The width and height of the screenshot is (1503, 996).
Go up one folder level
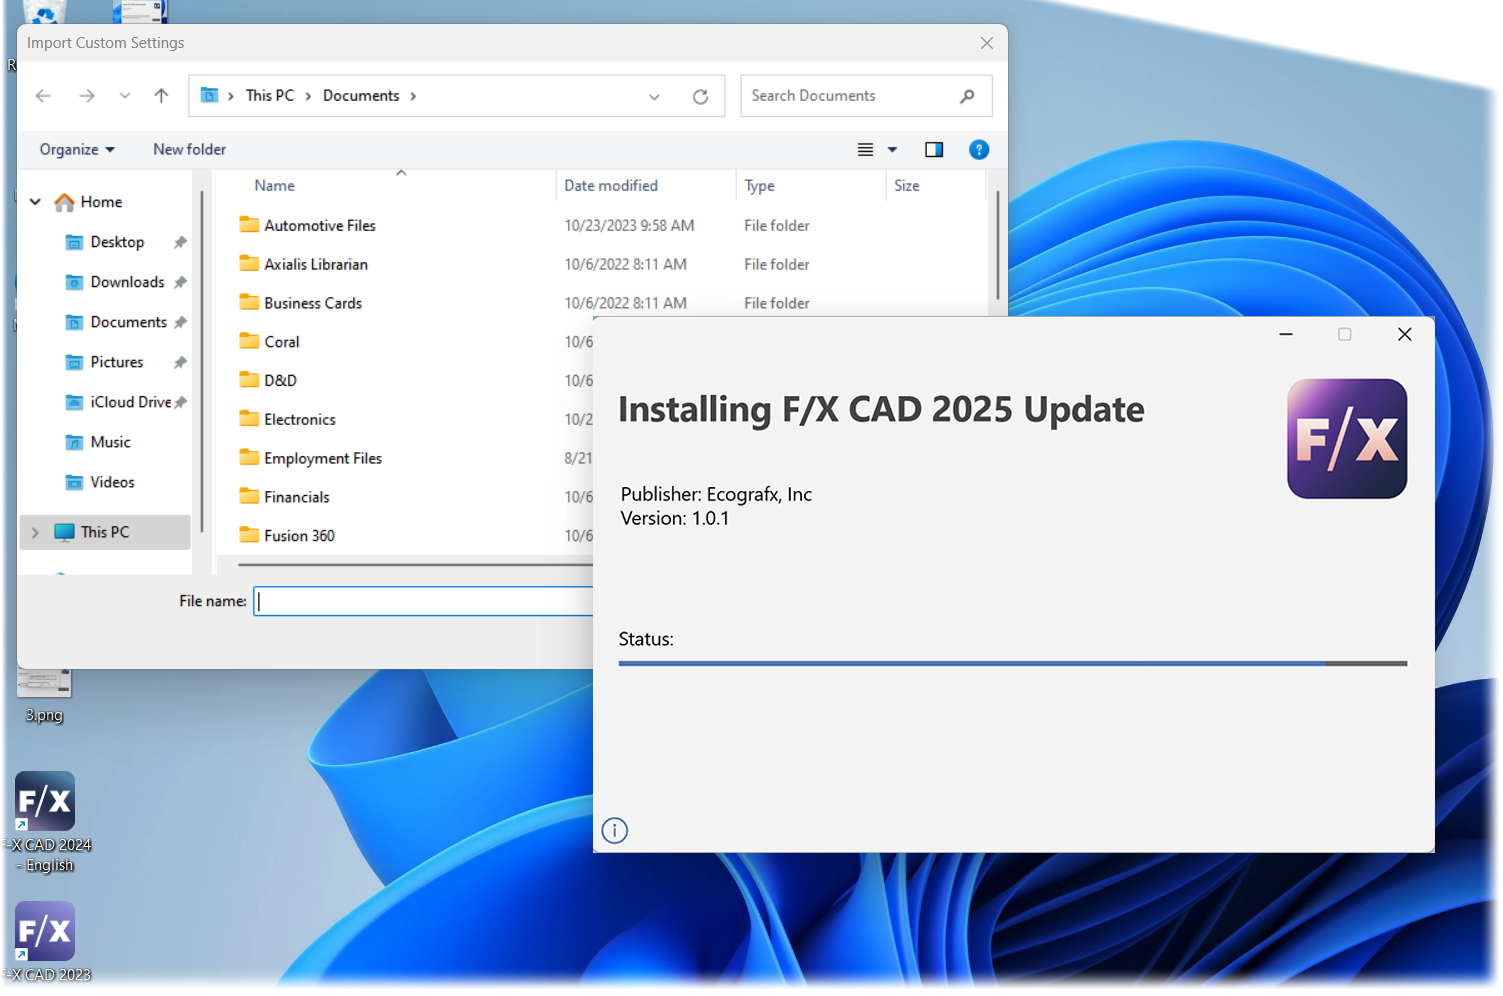161,95
